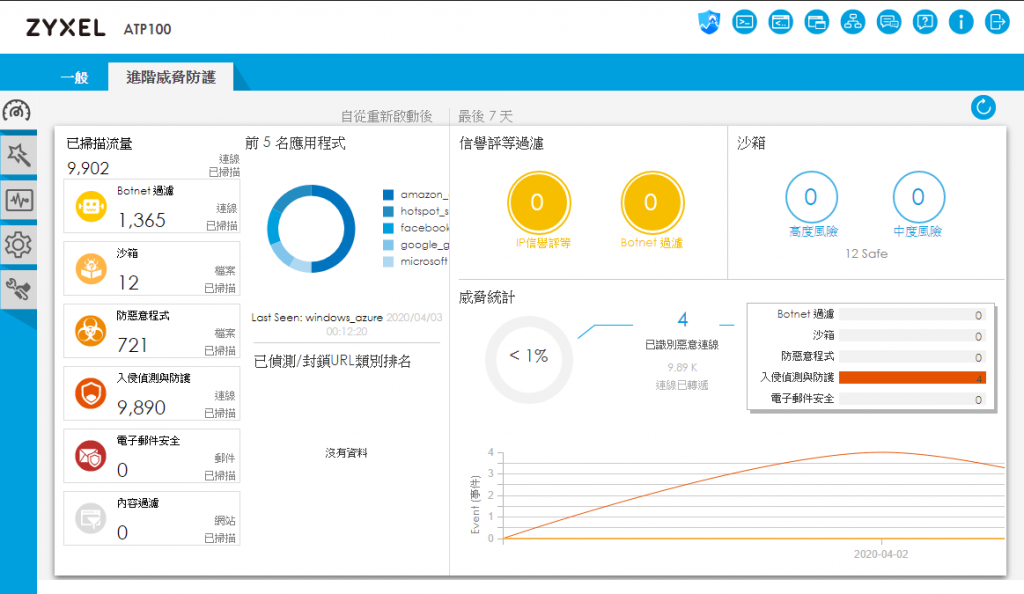
Task: Click the amazon legend color swatch
Action: (x=388, y=195)
